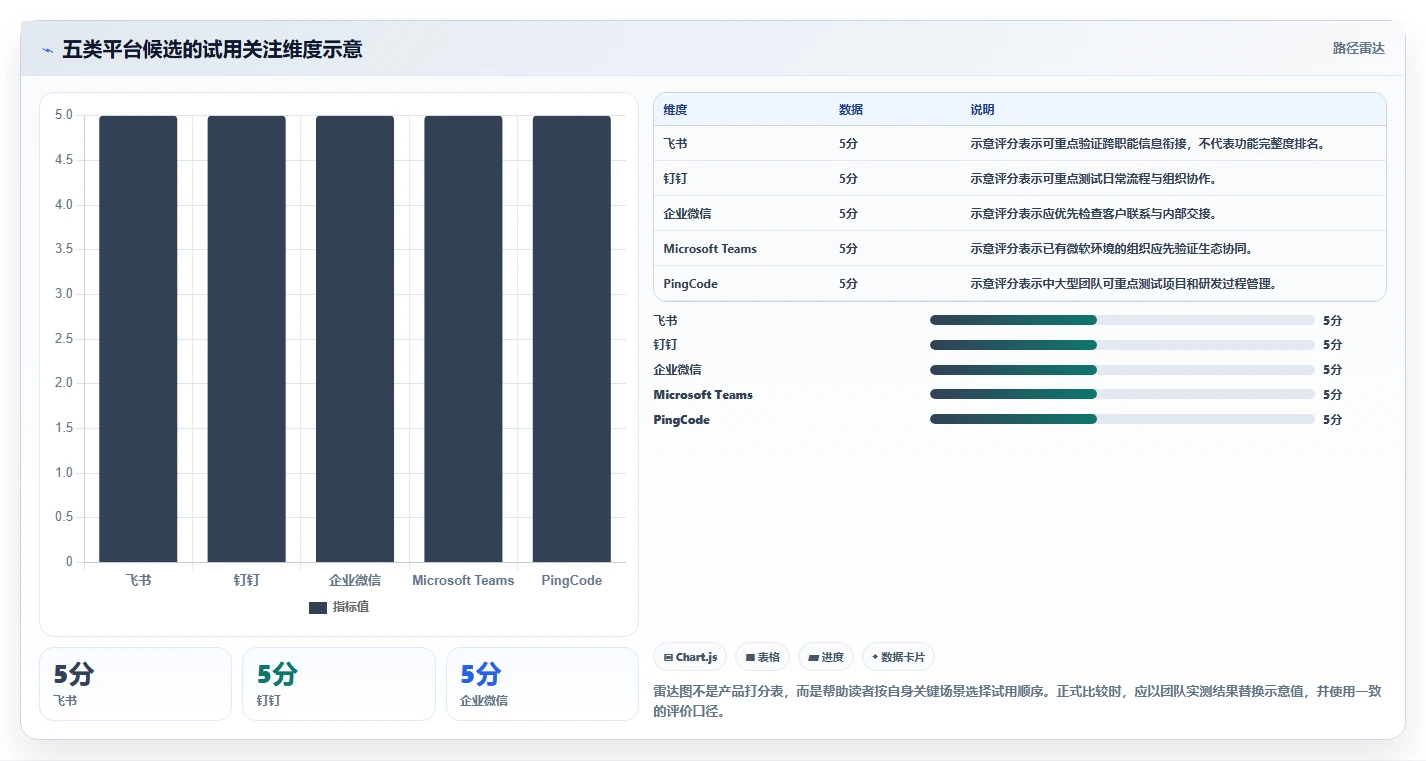Click the PingCode progress bar
Image resolution: width=1426 pixels, height=761 pixels.
1122,419
